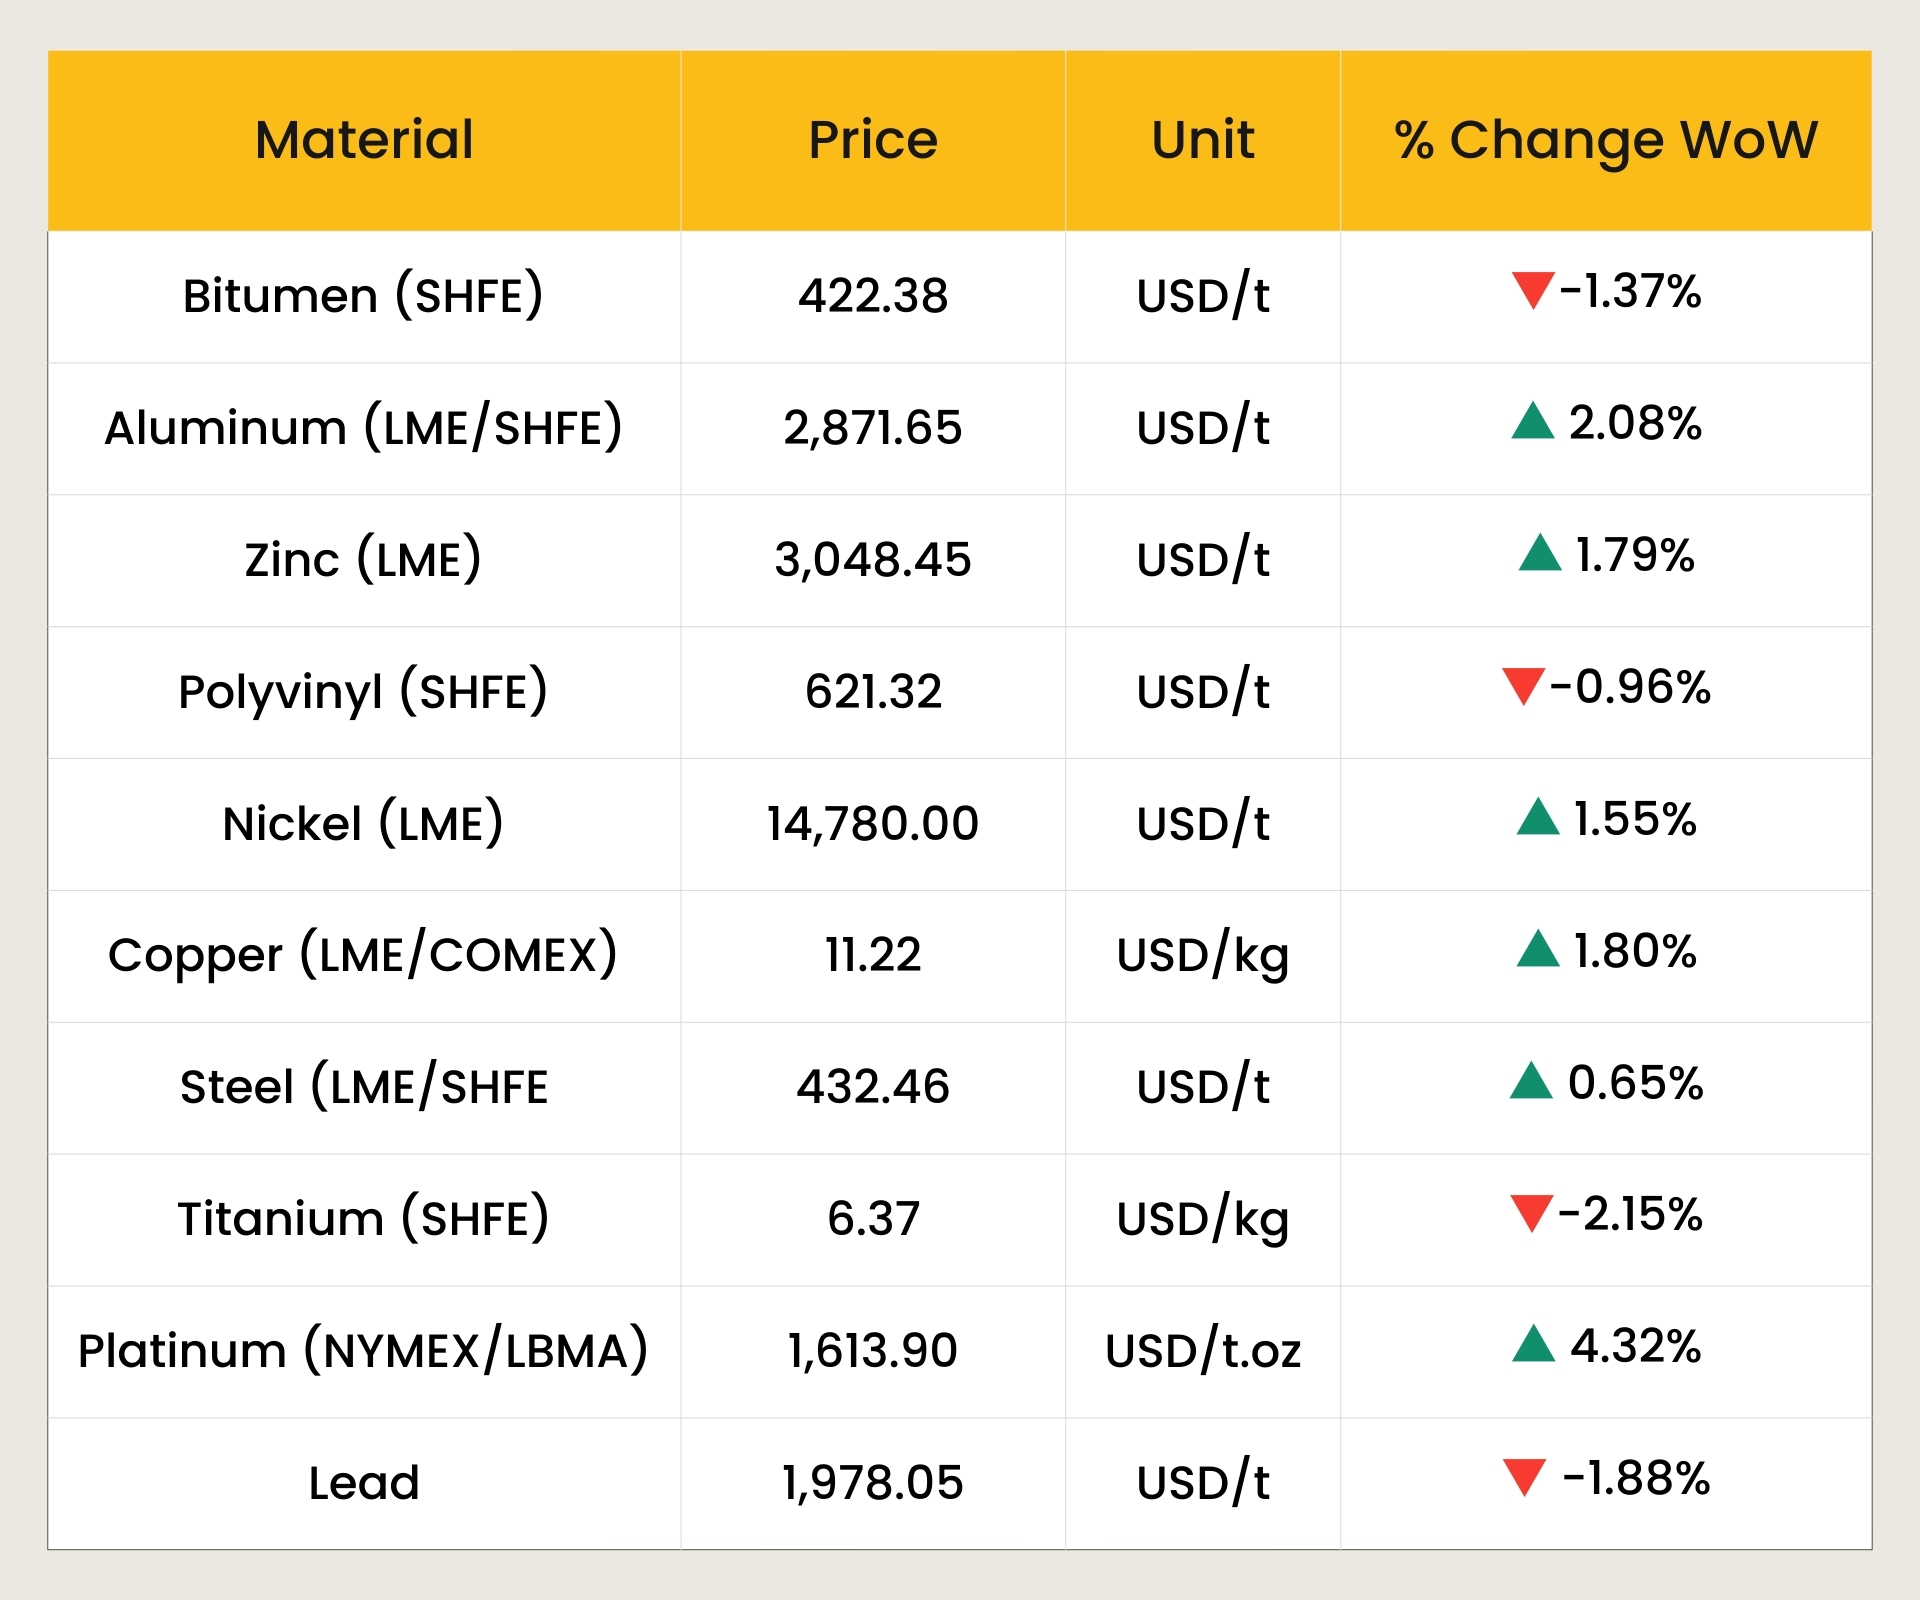Click the red down arrow in Titanium row
1920x1600 pixels.
point(1531,1213)
